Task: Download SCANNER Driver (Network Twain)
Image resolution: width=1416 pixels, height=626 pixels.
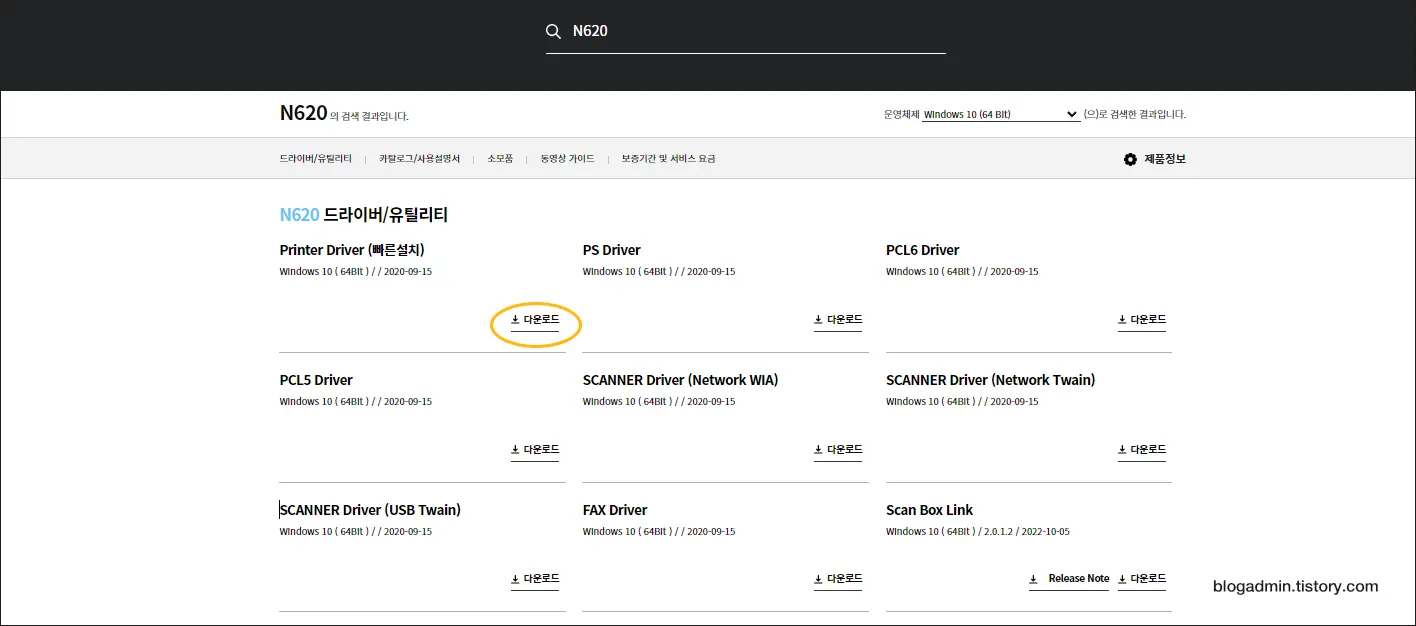Action: pyautogui.click(x=1142, y=450)
